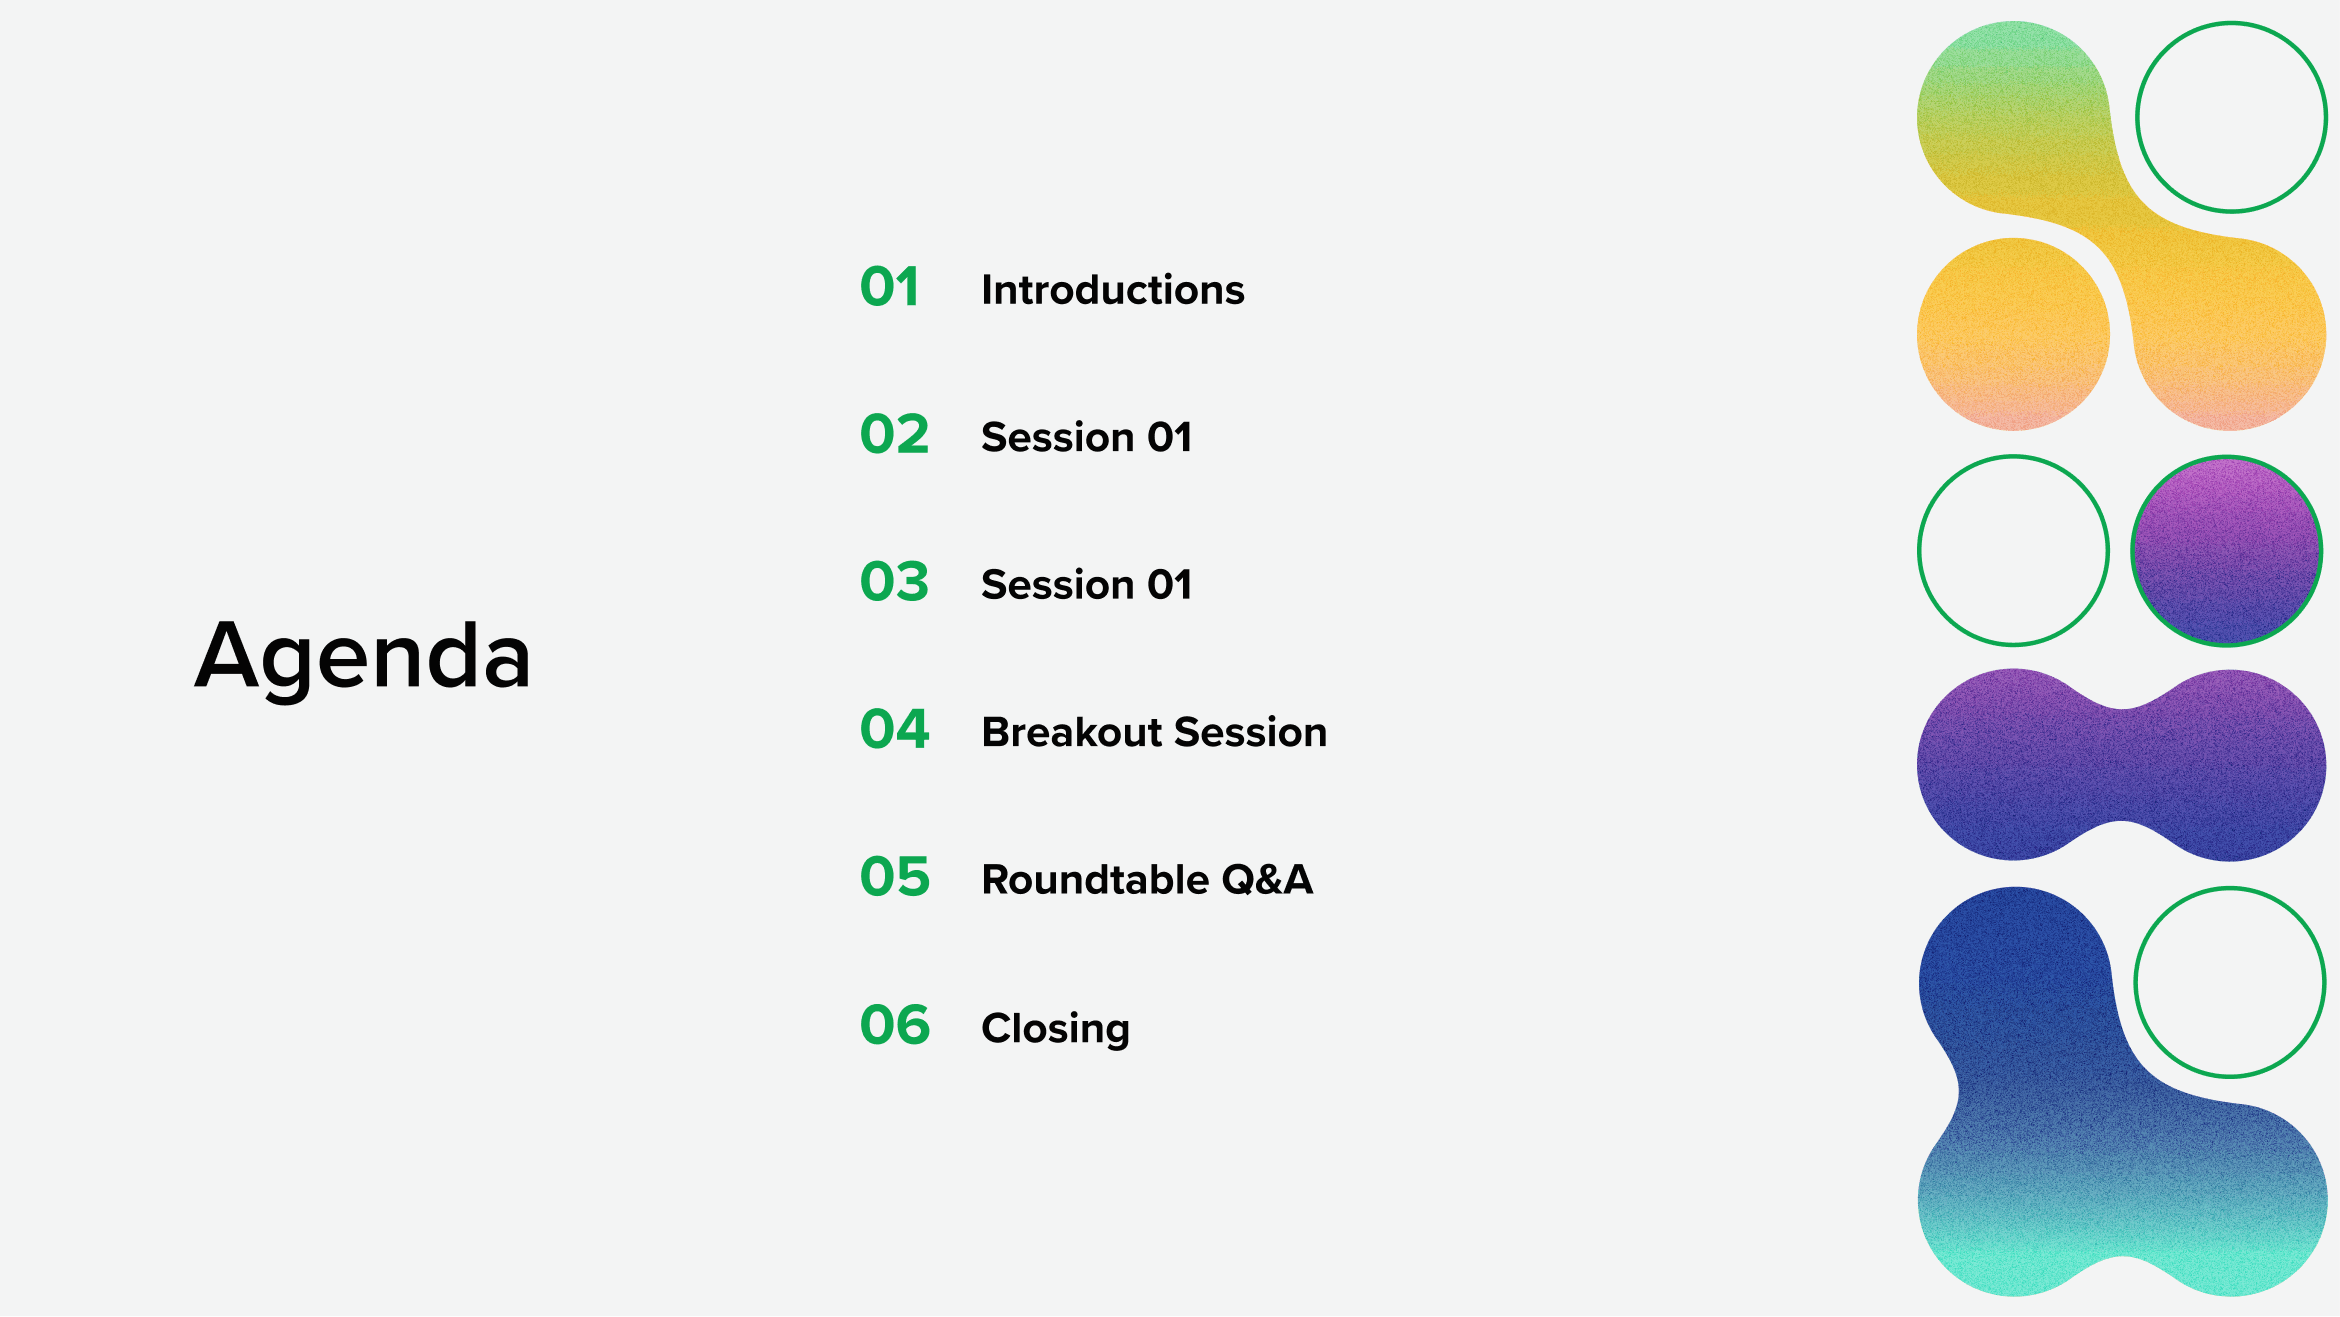Screen dimensions: 2340x1317
Task: Select the Session 01 text beside 03
Action: [x=1087, y=584]
